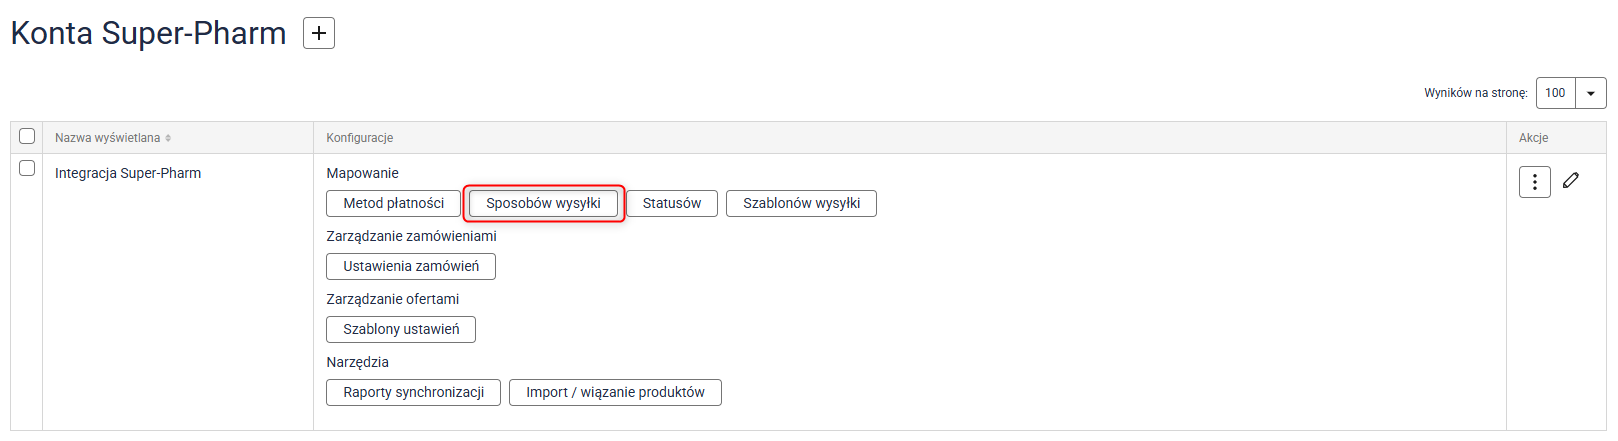1618x441 pixels.
Task: Open Szablony ustawień
Action: click(x=401, y=329)
